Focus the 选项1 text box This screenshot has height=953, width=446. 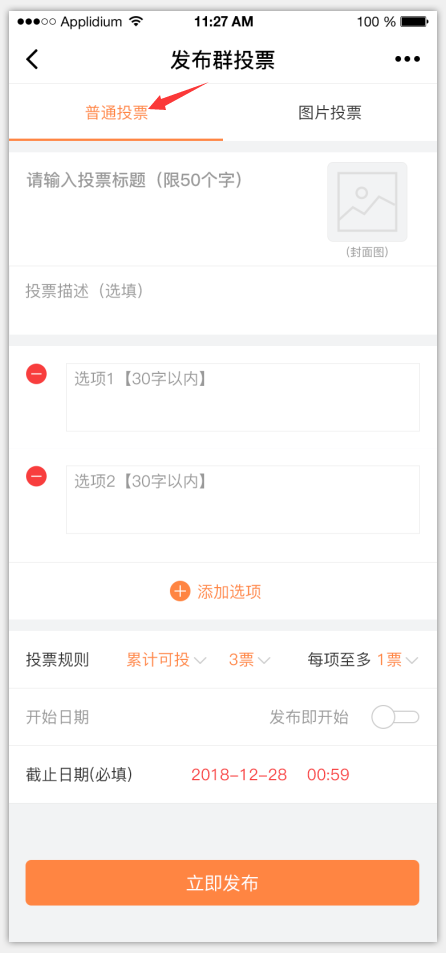(243, 397)
